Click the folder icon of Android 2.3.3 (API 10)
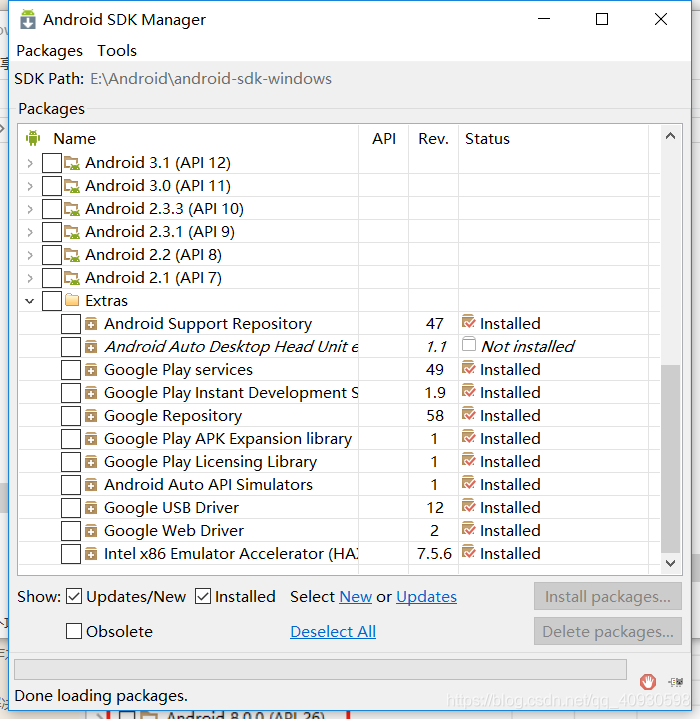The image size is (700, 719). tap(72, 209)
